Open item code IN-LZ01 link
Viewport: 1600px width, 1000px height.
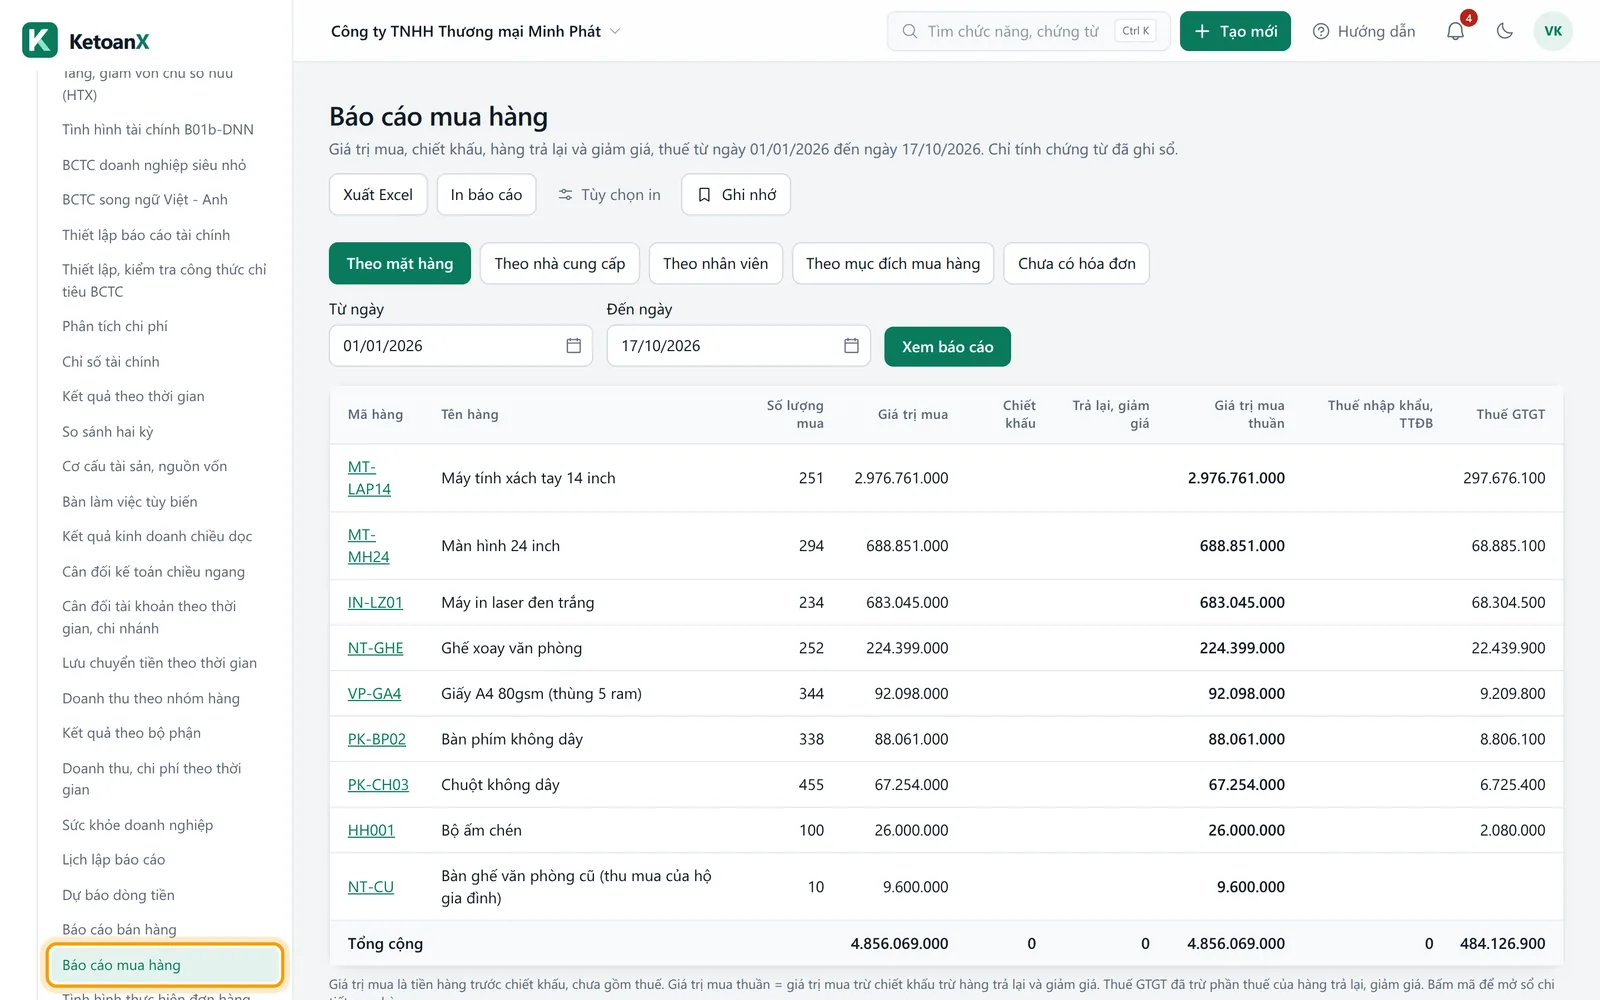[375, 602]
